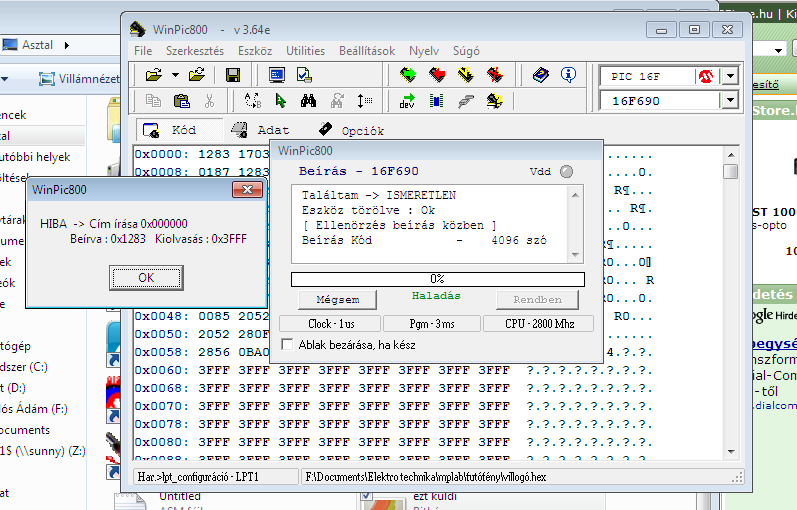Image resolution: width=797 pixels, height=510 pixels.
Task: Click the Pgm - 3ms button
Action: (x=432, y=323)
